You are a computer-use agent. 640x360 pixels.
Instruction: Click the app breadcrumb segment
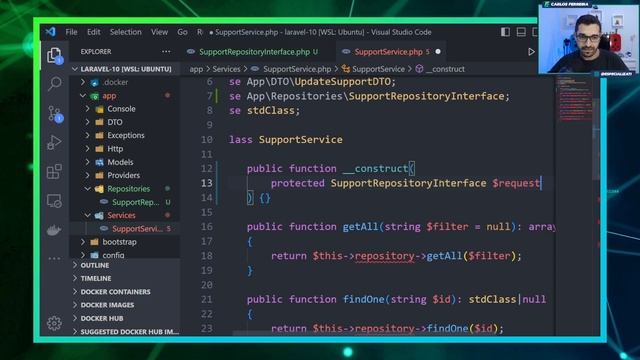click(x=196, y=69)
